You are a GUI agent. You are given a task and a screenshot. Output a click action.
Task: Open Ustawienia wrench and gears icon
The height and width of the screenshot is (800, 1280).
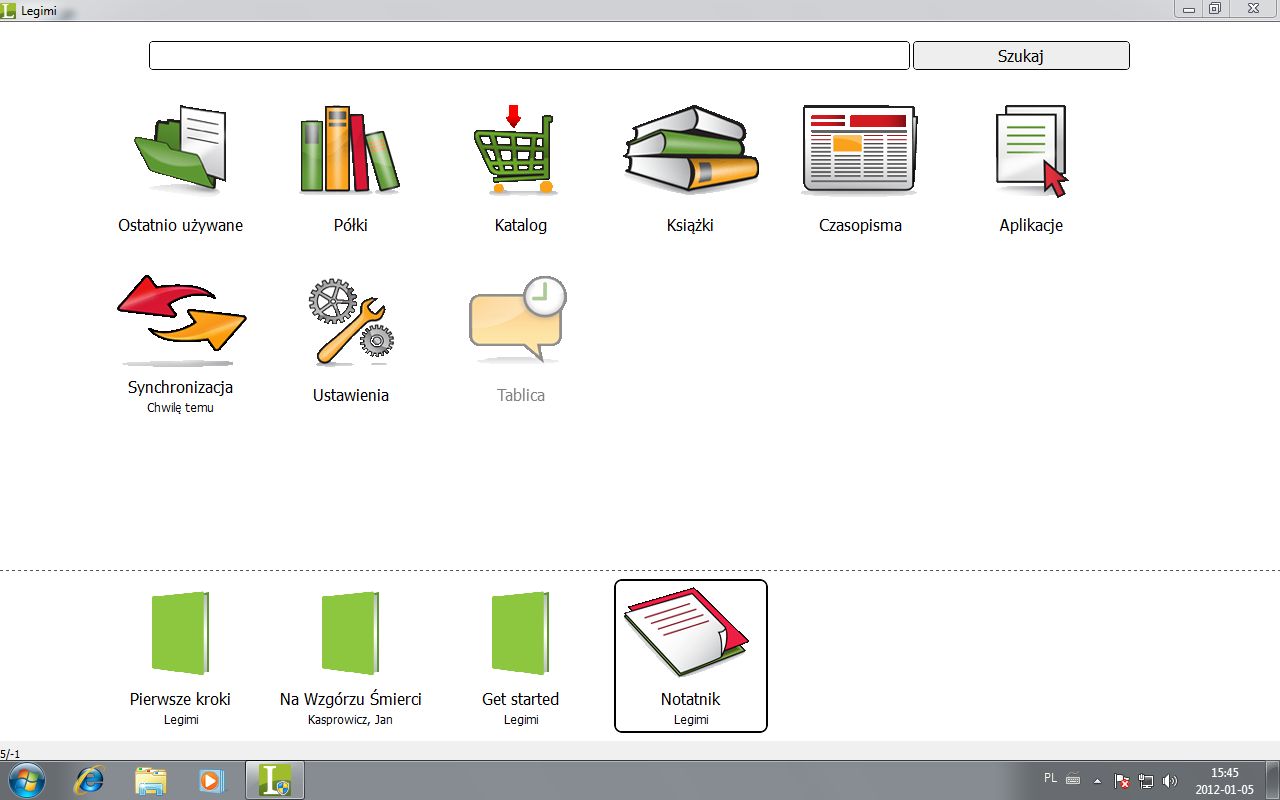pyautogui.click(x=351, y=322)
